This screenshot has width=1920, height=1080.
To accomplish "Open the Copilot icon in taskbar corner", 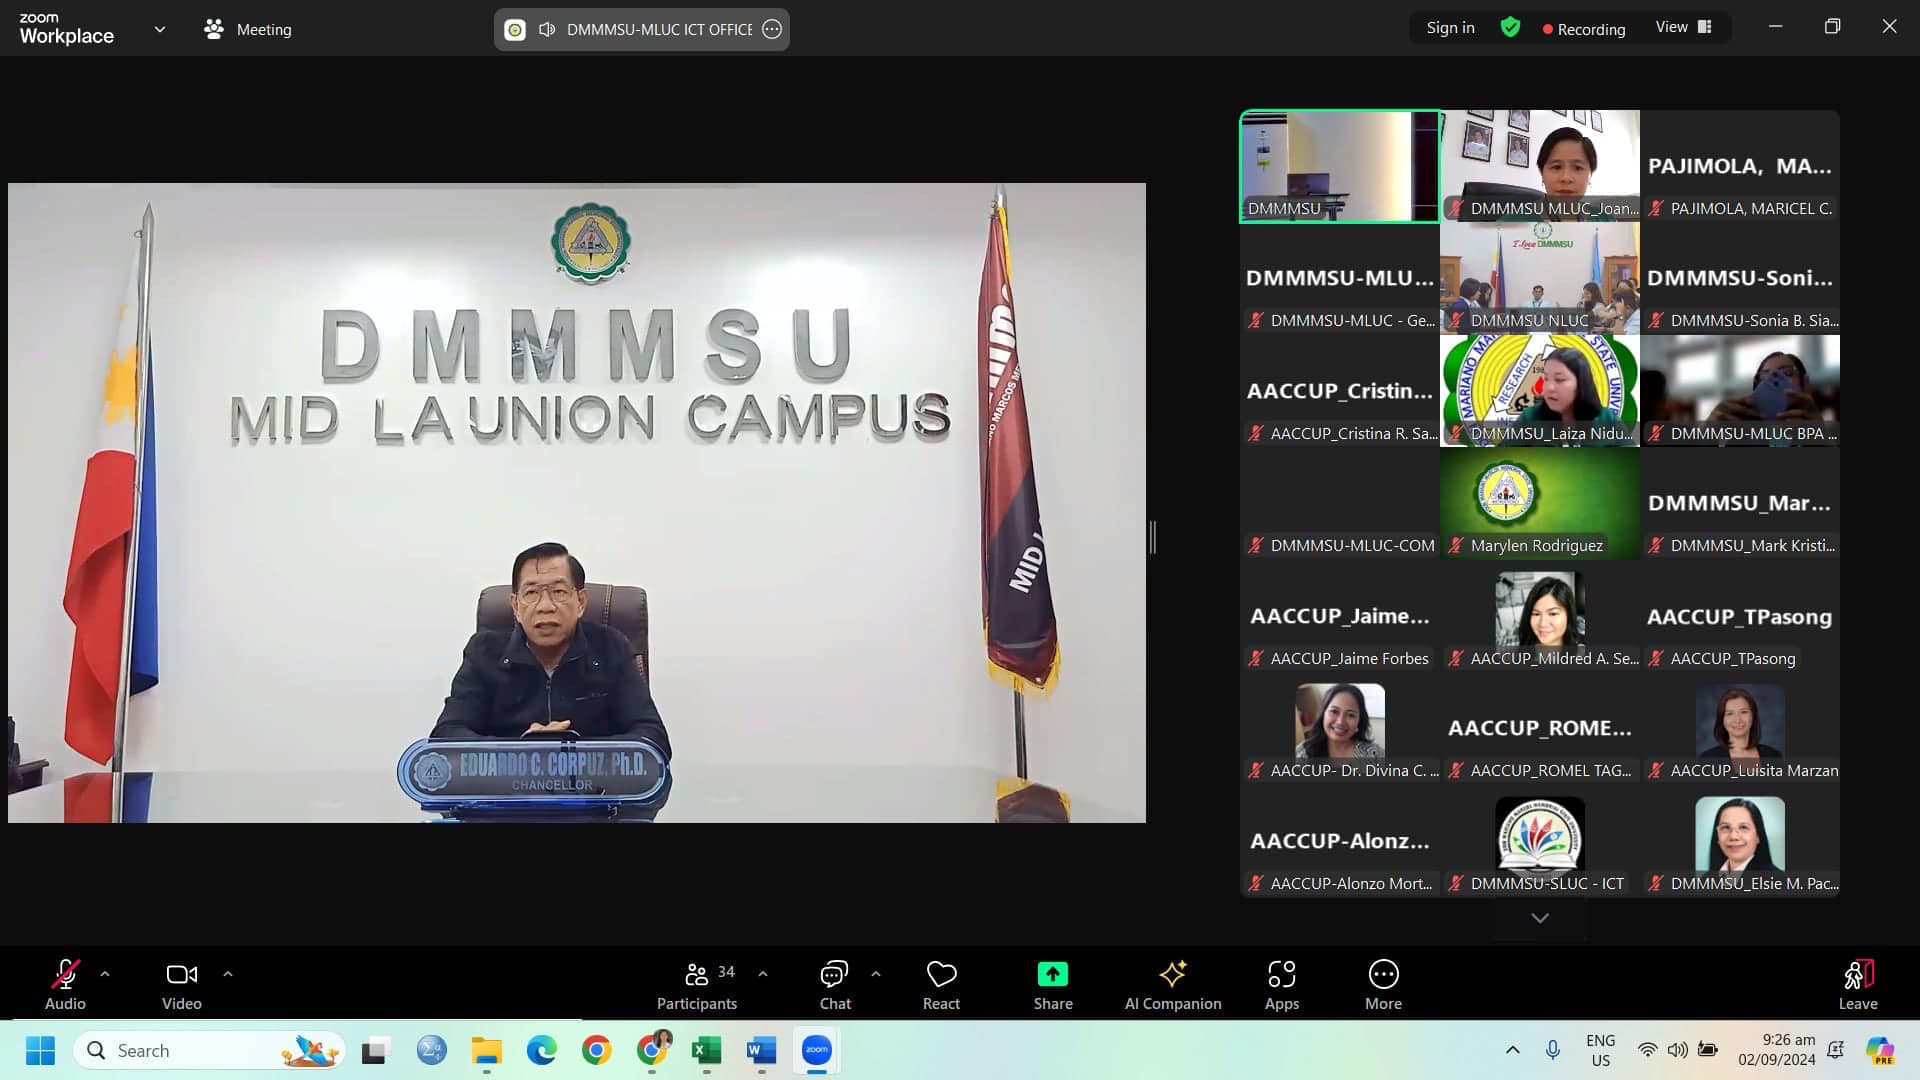I will (1881, 1051).
